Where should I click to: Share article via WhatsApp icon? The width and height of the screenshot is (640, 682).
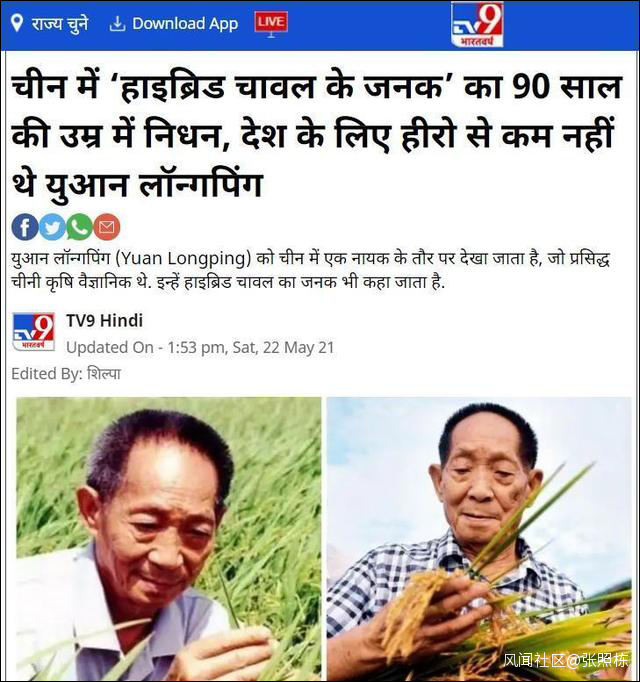79,227
